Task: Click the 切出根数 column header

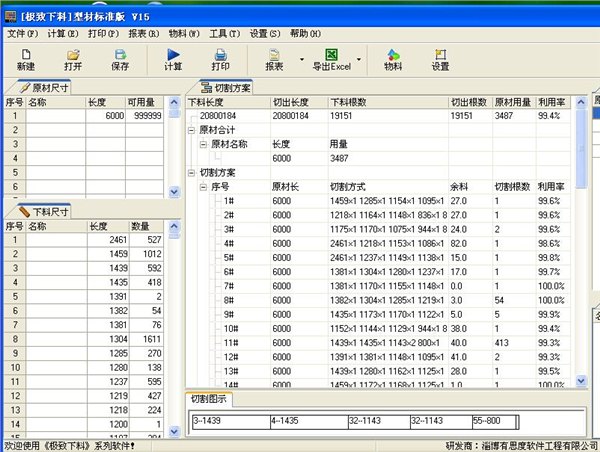Action: (470, 102)
